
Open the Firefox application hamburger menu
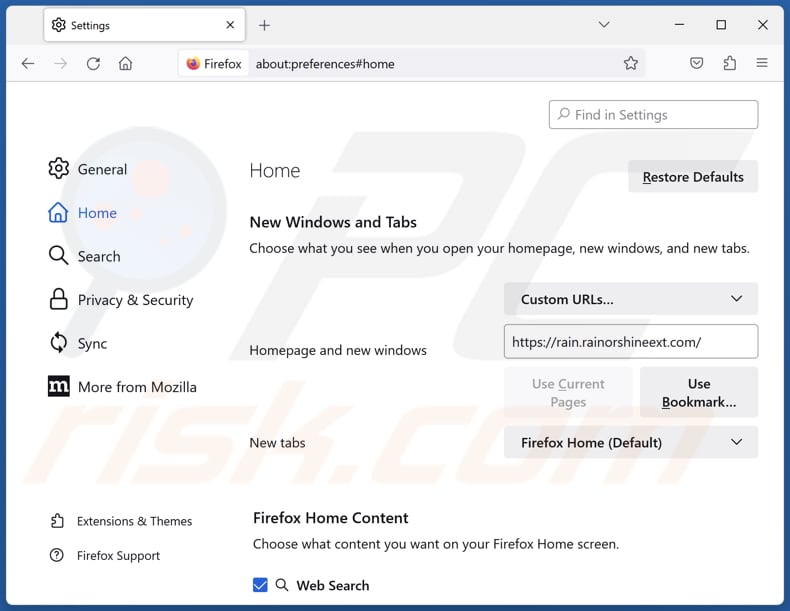pyautogui.click(x=762, y=63)
